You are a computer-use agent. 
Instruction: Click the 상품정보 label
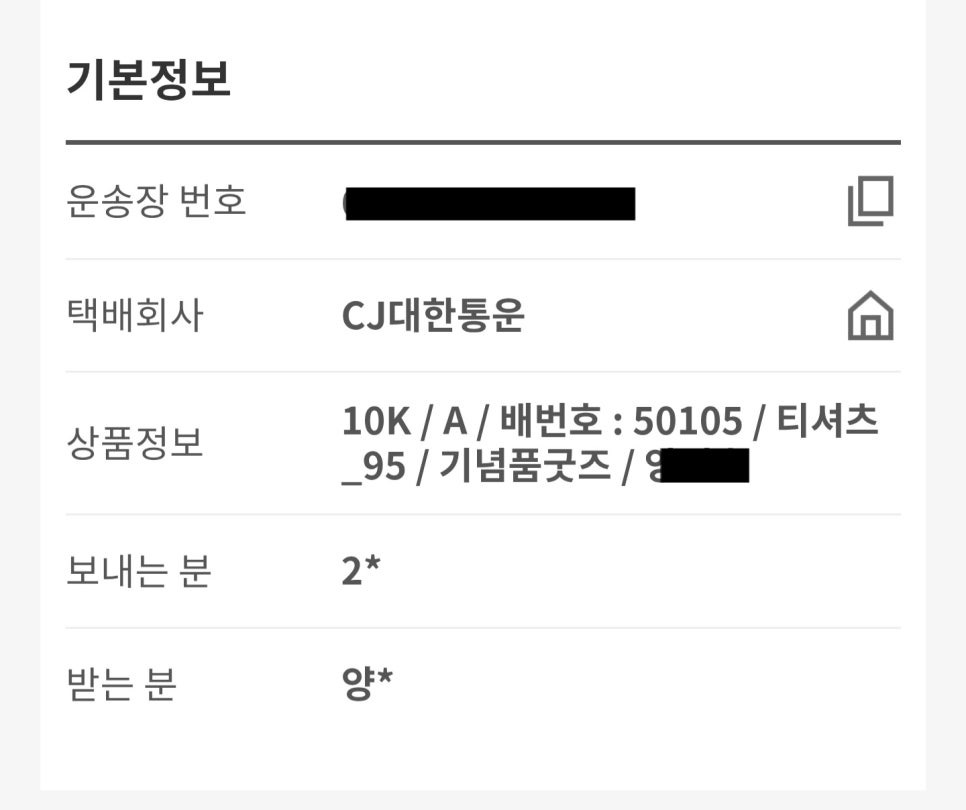[x=134, y=443]
